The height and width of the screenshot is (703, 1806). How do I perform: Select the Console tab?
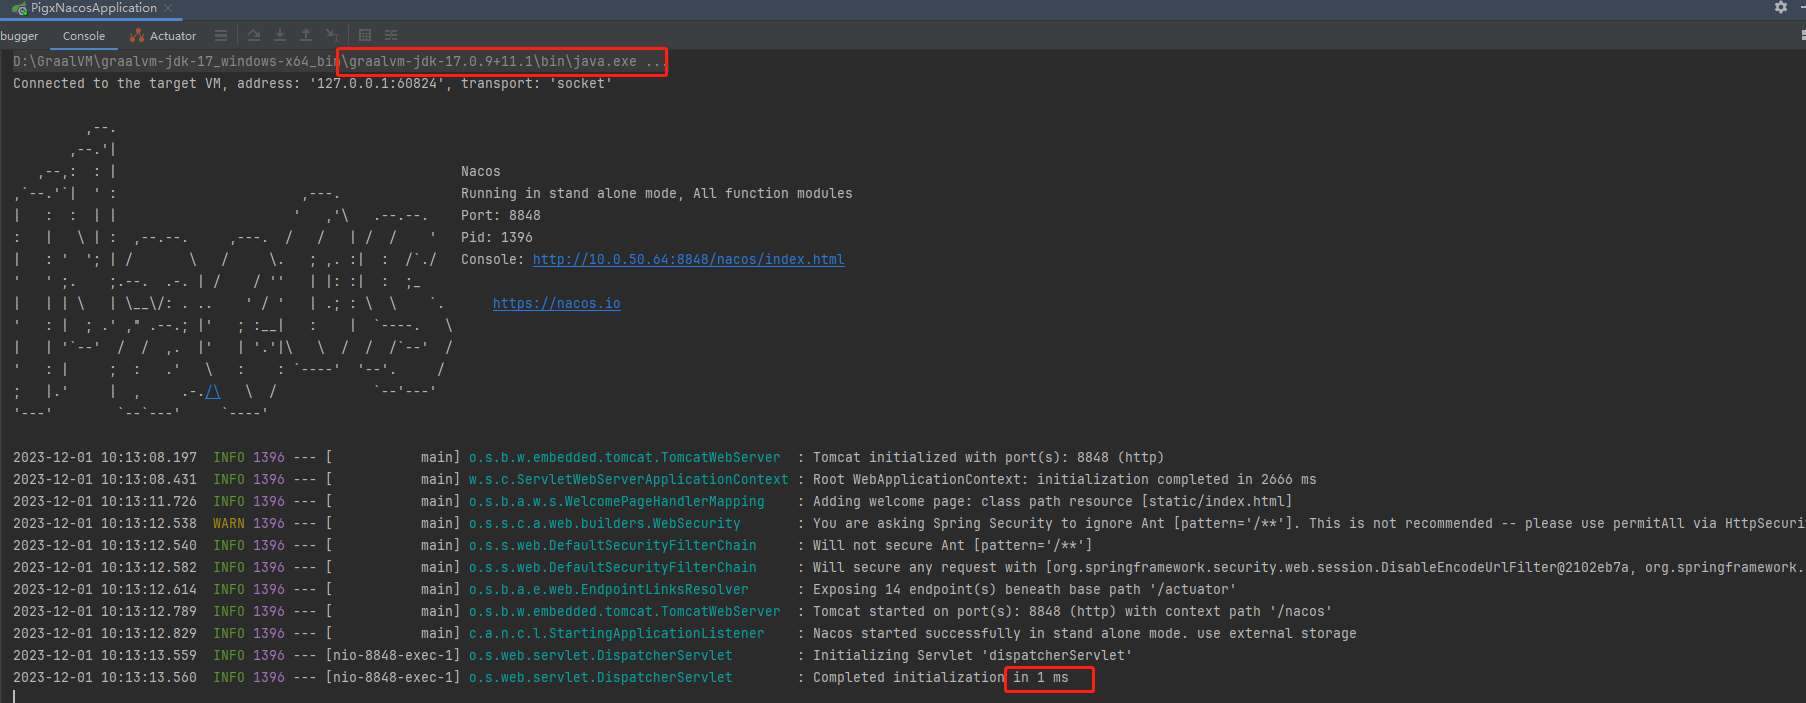(x=84, y=36)
